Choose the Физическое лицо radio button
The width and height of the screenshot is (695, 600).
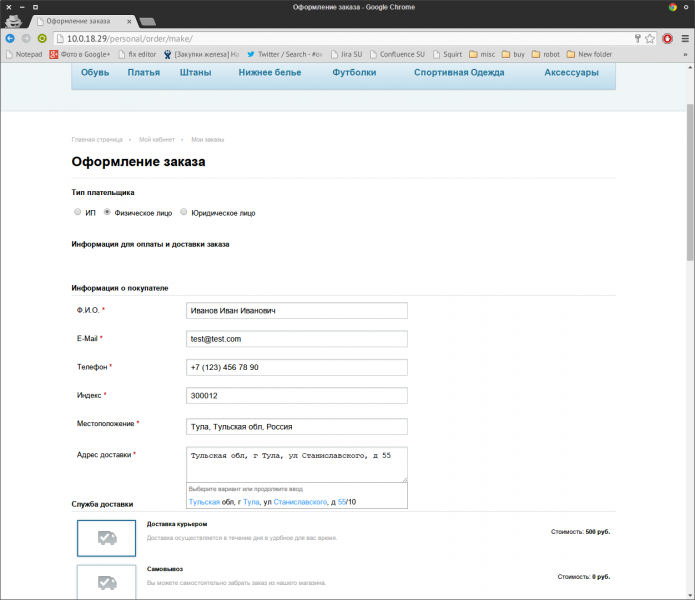point(107,212)
